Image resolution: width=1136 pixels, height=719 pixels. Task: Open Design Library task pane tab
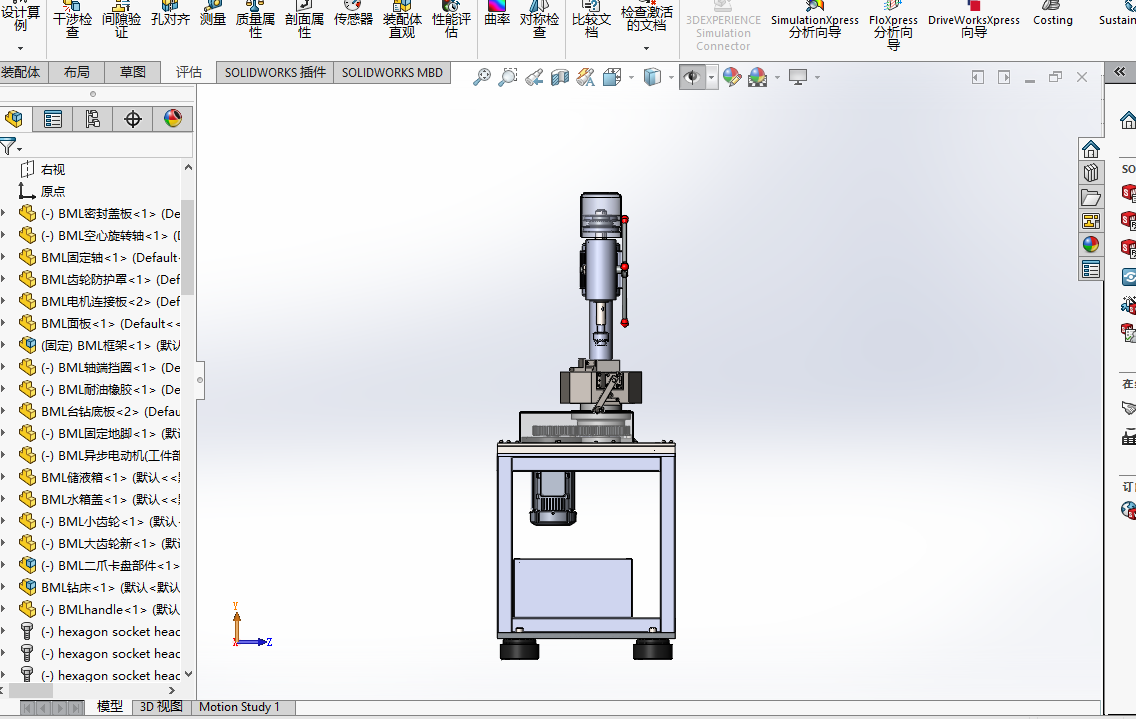coord(1090,173)
